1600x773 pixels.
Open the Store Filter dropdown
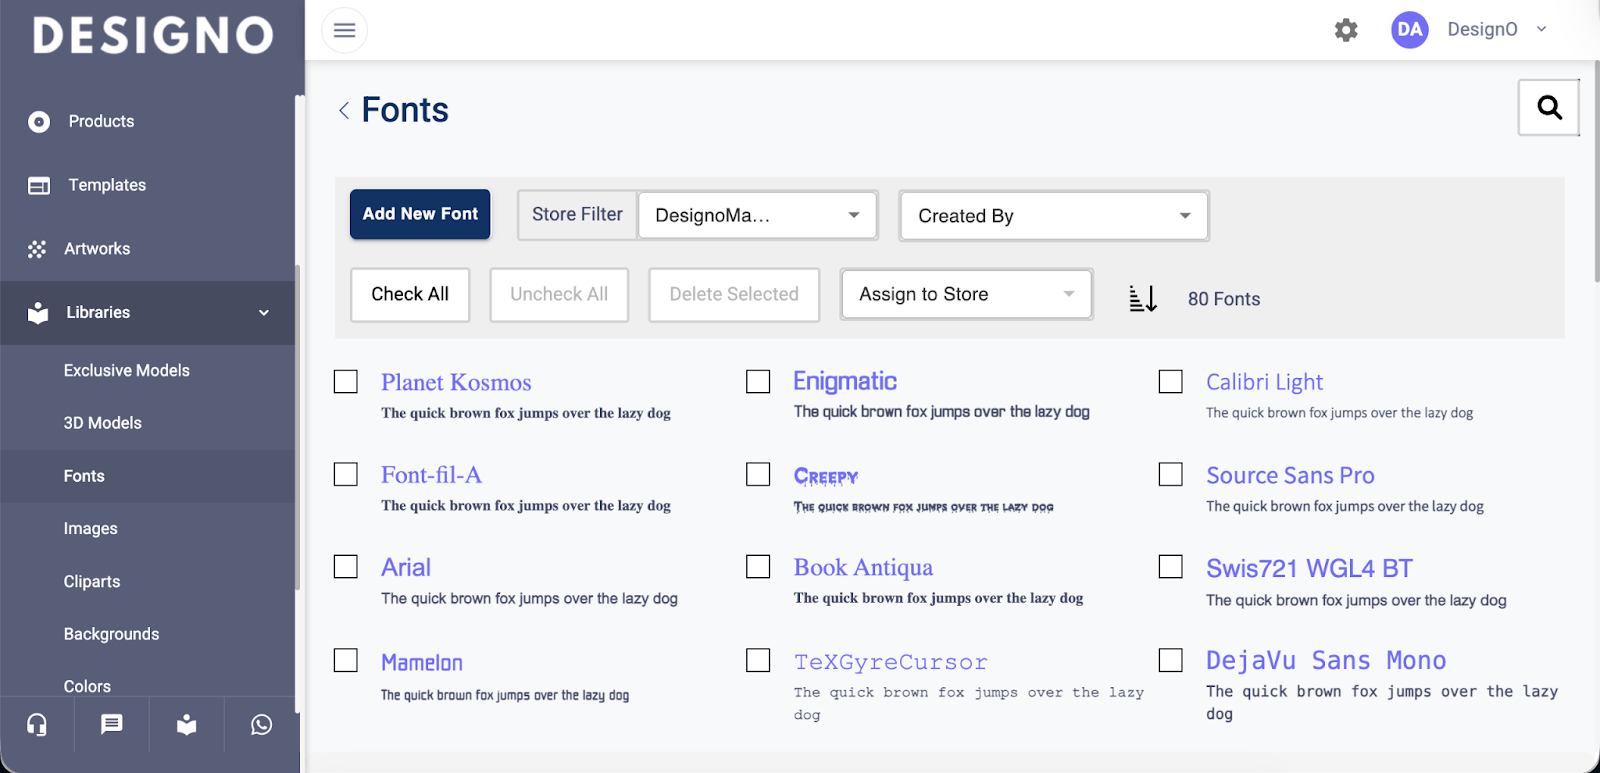pos(757,215)
